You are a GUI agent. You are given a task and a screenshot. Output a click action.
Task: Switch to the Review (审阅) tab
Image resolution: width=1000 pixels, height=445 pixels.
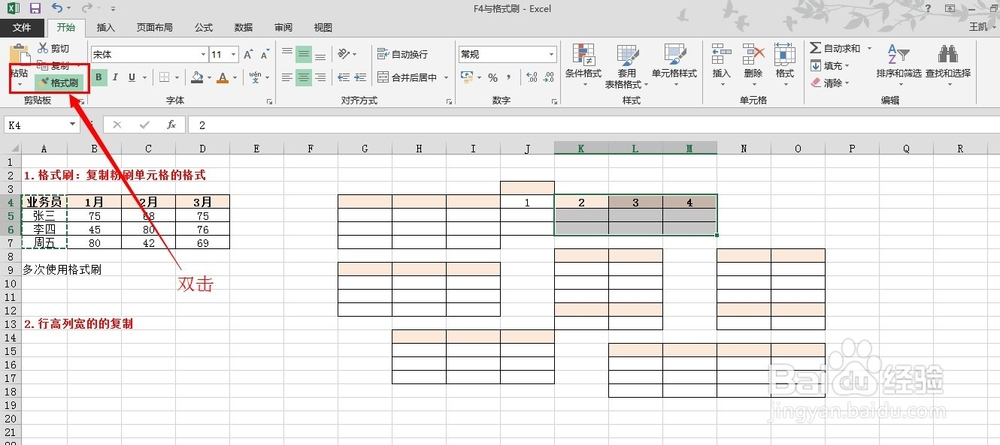(x=283, y=27)
